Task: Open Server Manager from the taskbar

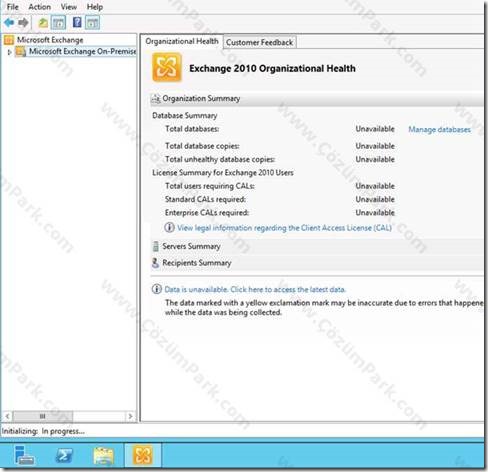Action: pos(24,455)
